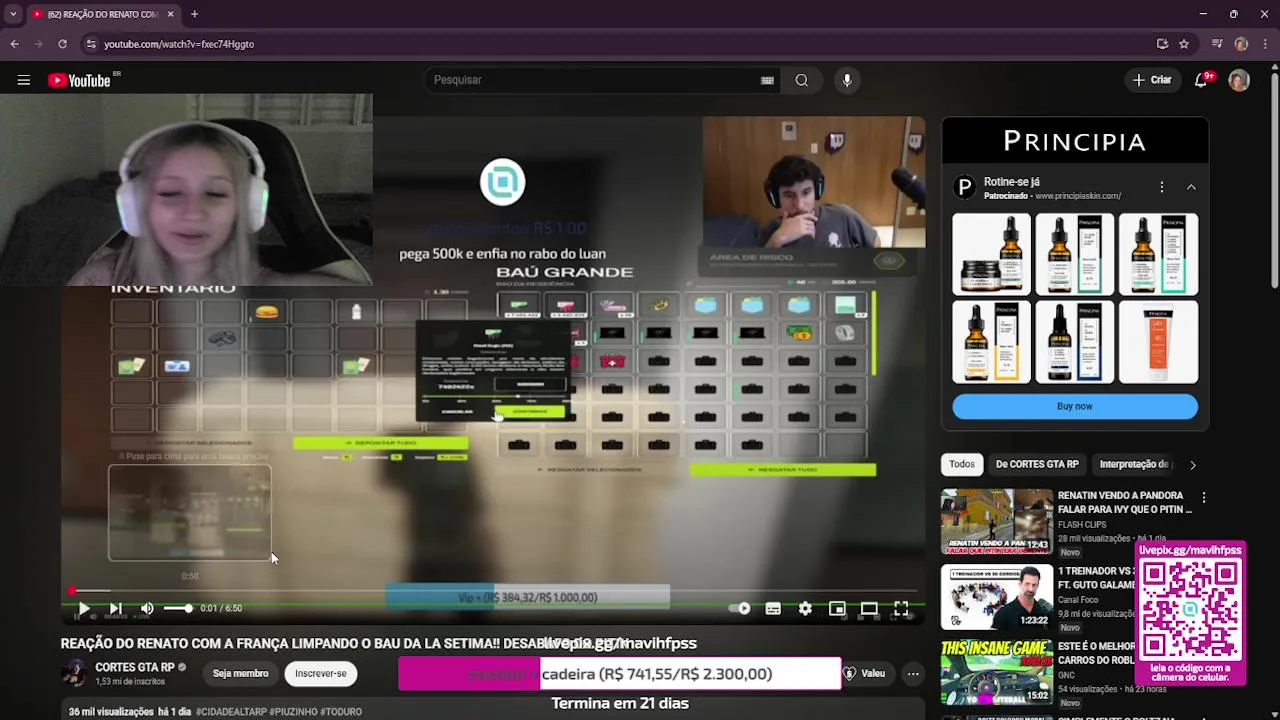
Task: Adjust the player volume slider
Action: (x=178, y=608)
